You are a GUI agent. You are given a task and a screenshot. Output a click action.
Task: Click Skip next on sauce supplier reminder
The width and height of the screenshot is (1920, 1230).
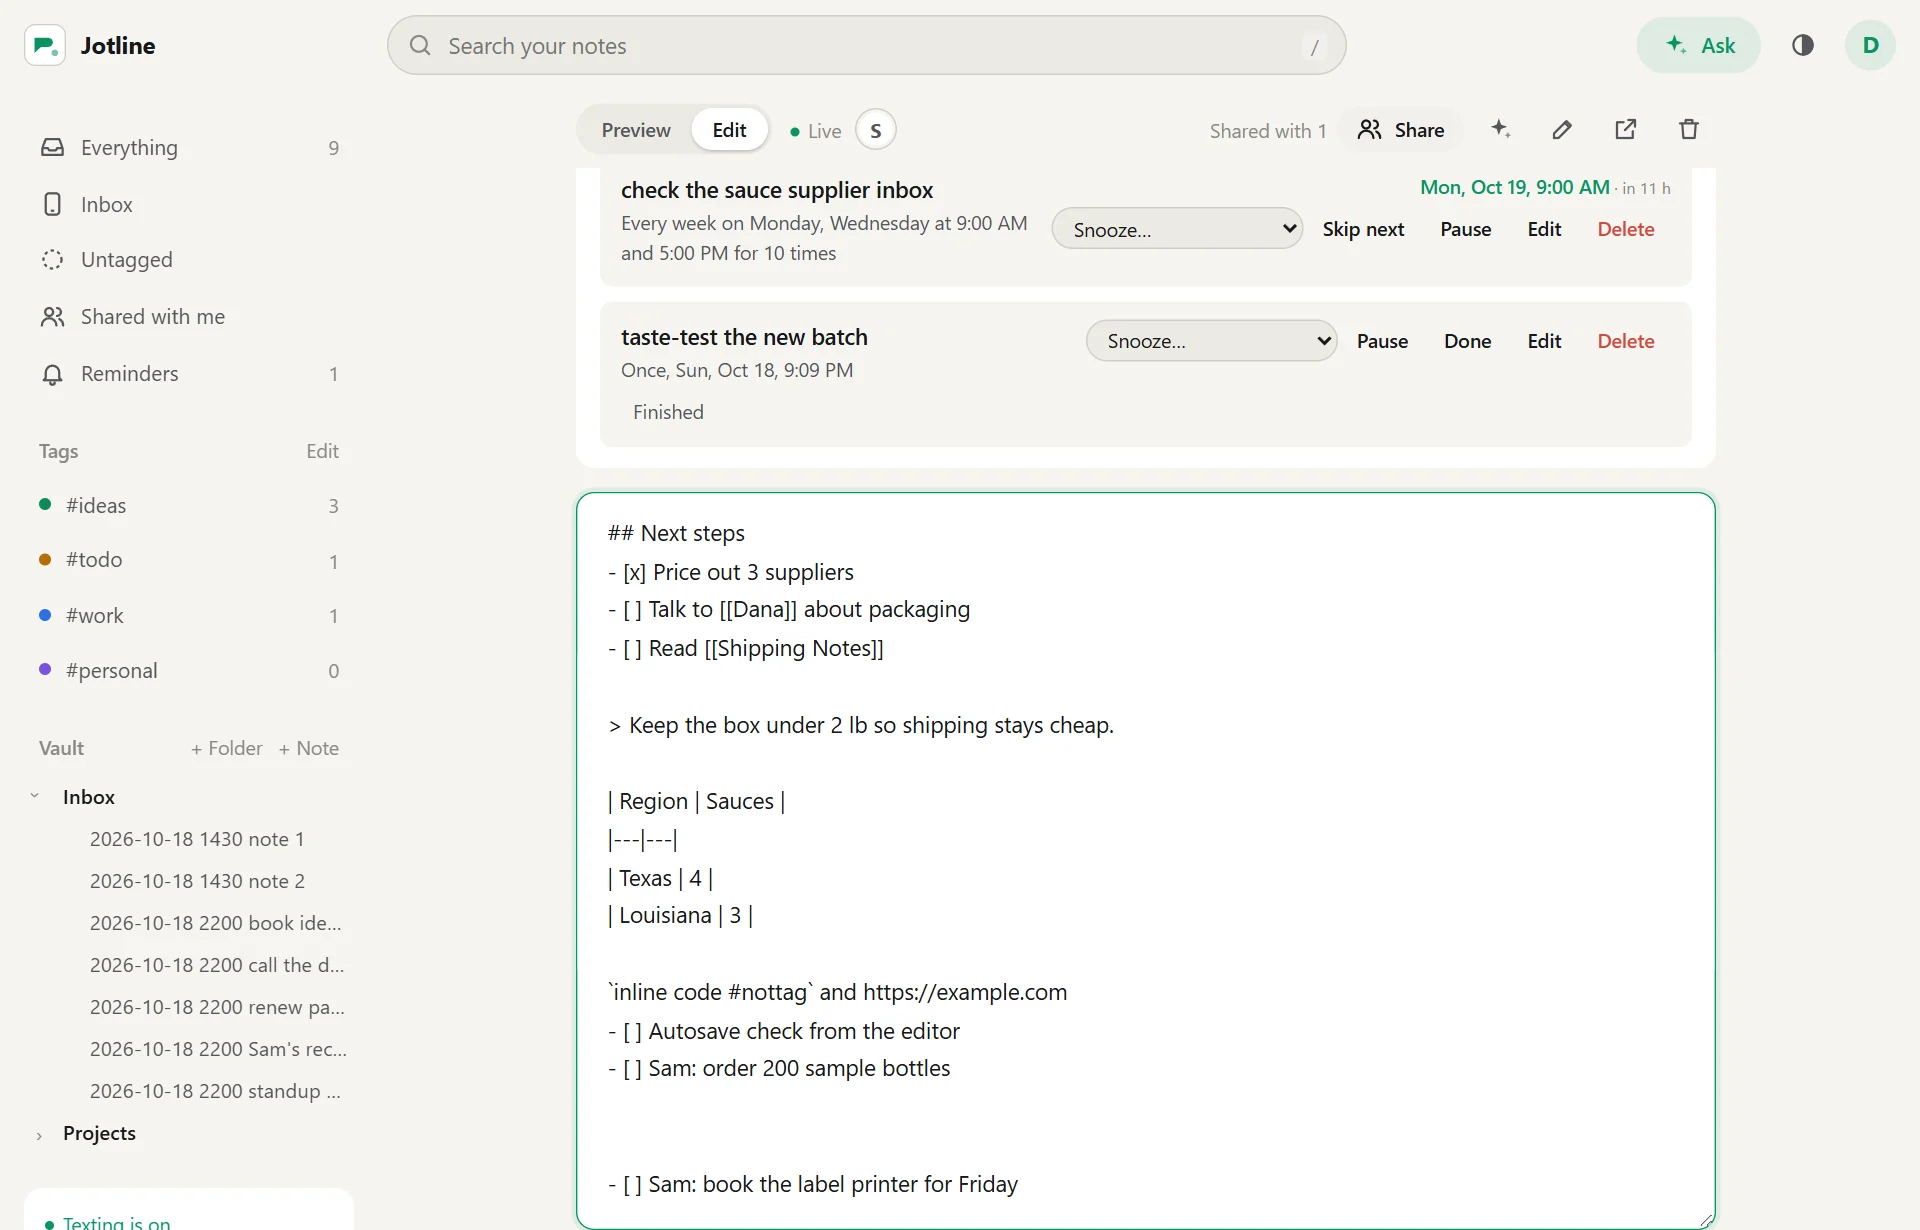(1363, 229)
